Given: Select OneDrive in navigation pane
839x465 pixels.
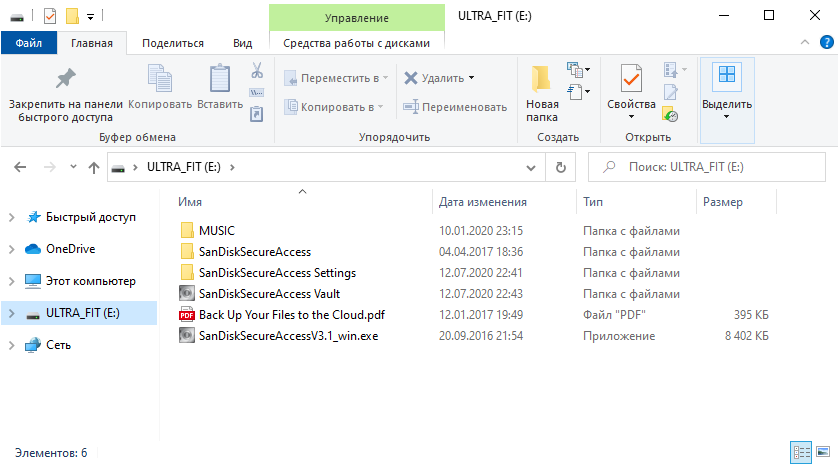Looking at the screenshot, I should tap(70, 249).
